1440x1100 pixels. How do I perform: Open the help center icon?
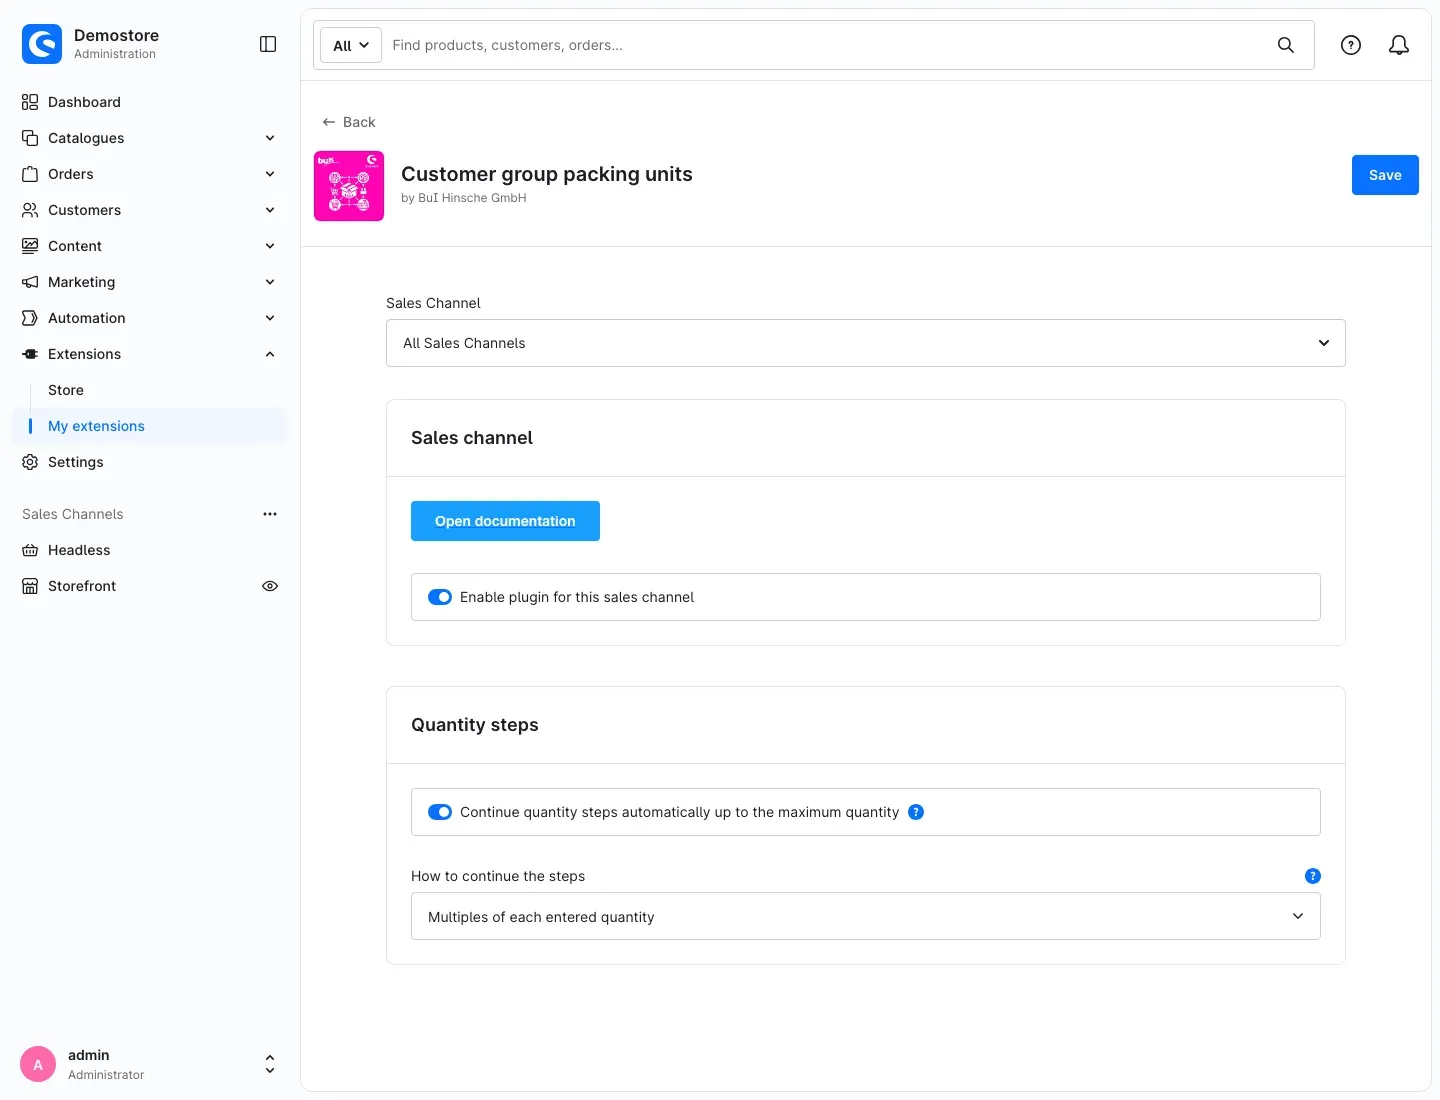tap(1351, 45)
